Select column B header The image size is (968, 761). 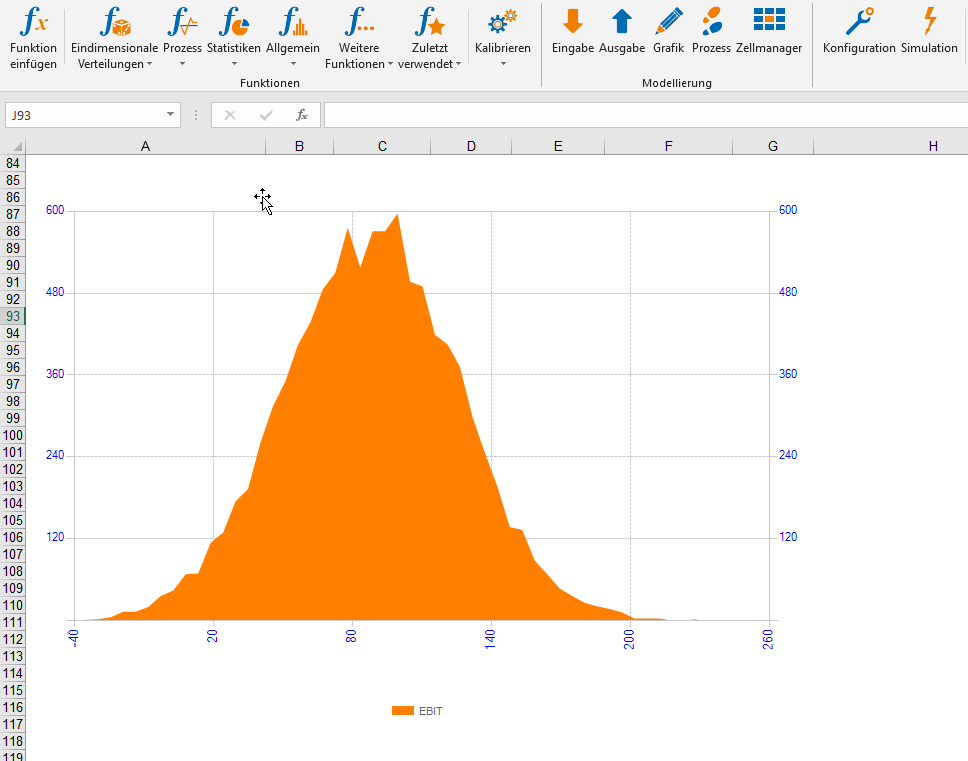[x=299, y=146]
